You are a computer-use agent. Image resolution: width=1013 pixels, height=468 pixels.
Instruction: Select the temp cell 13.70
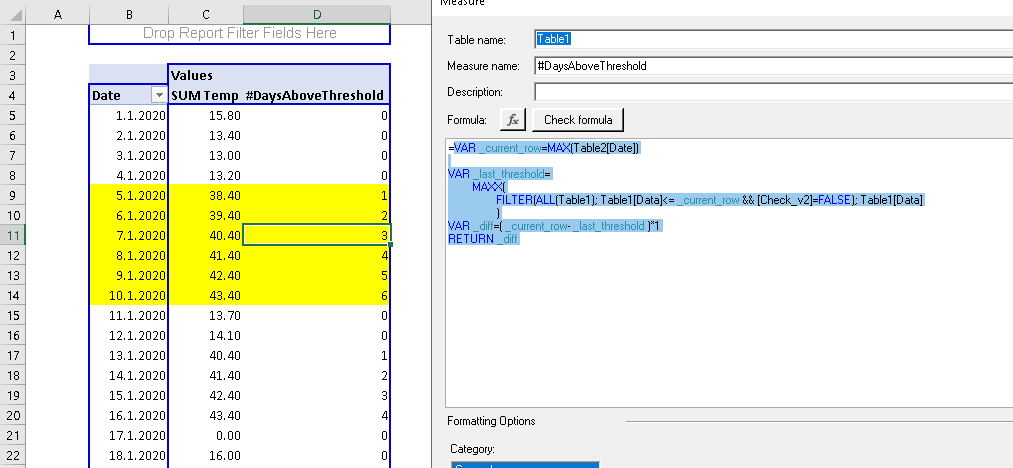pyautogui.click(x=205, y=315)
